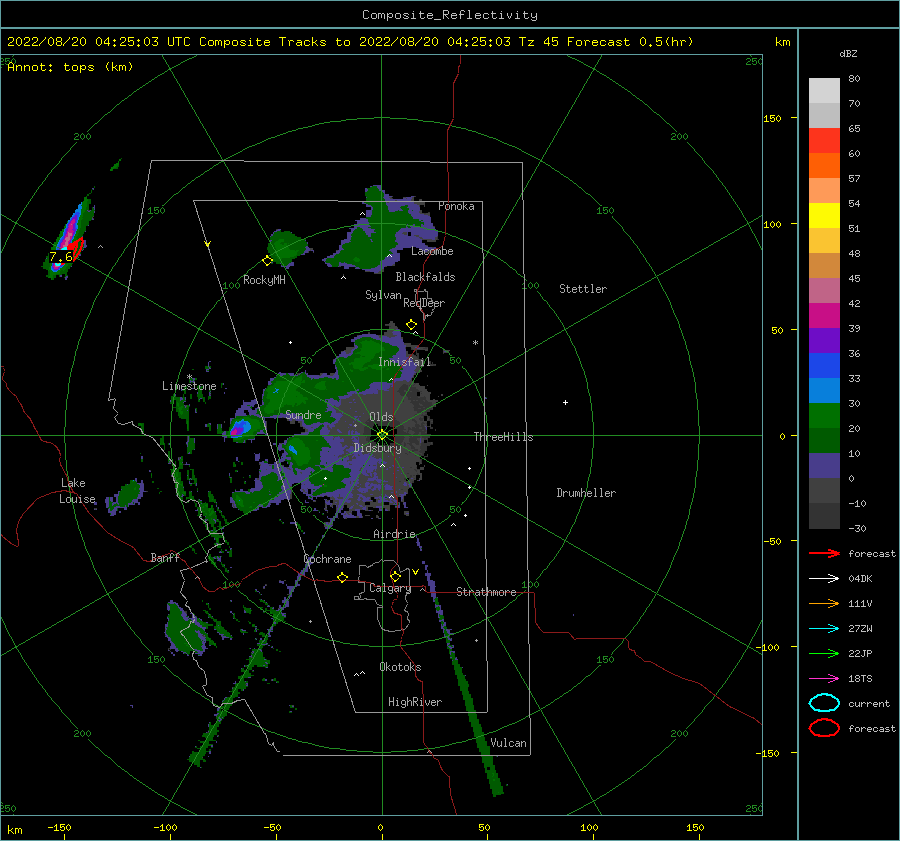Click the 'Cochrane' map label
This screenshot has height=841, width=900.
(327, 559)
